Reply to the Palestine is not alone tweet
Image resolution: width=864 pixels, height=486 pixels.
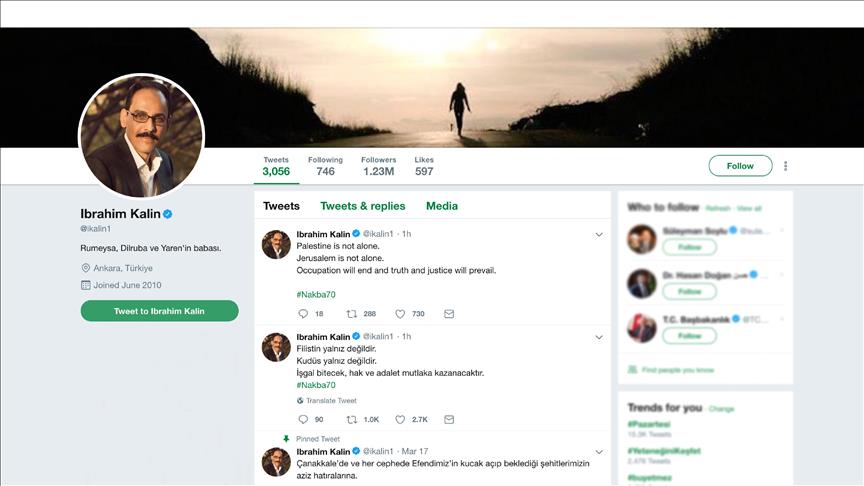click(x=303, y=314)
